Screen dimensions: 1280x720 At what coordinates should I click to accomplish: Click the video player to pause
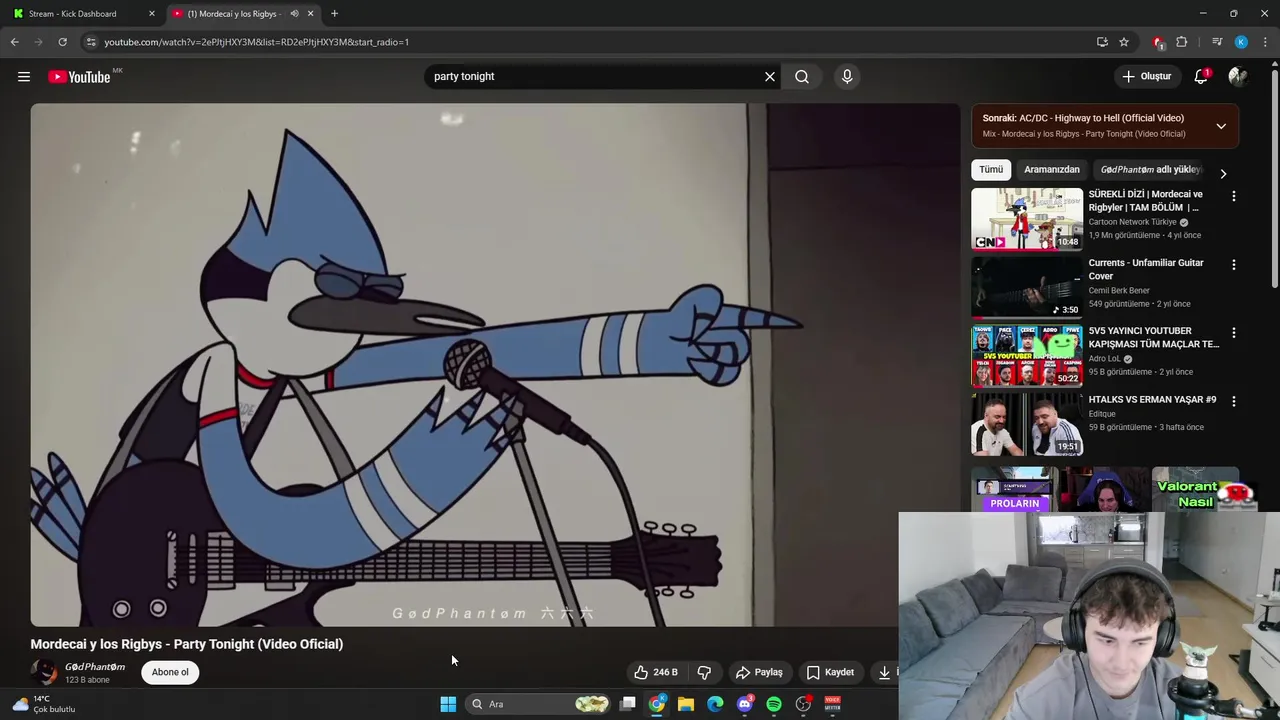tap(495, 365)
